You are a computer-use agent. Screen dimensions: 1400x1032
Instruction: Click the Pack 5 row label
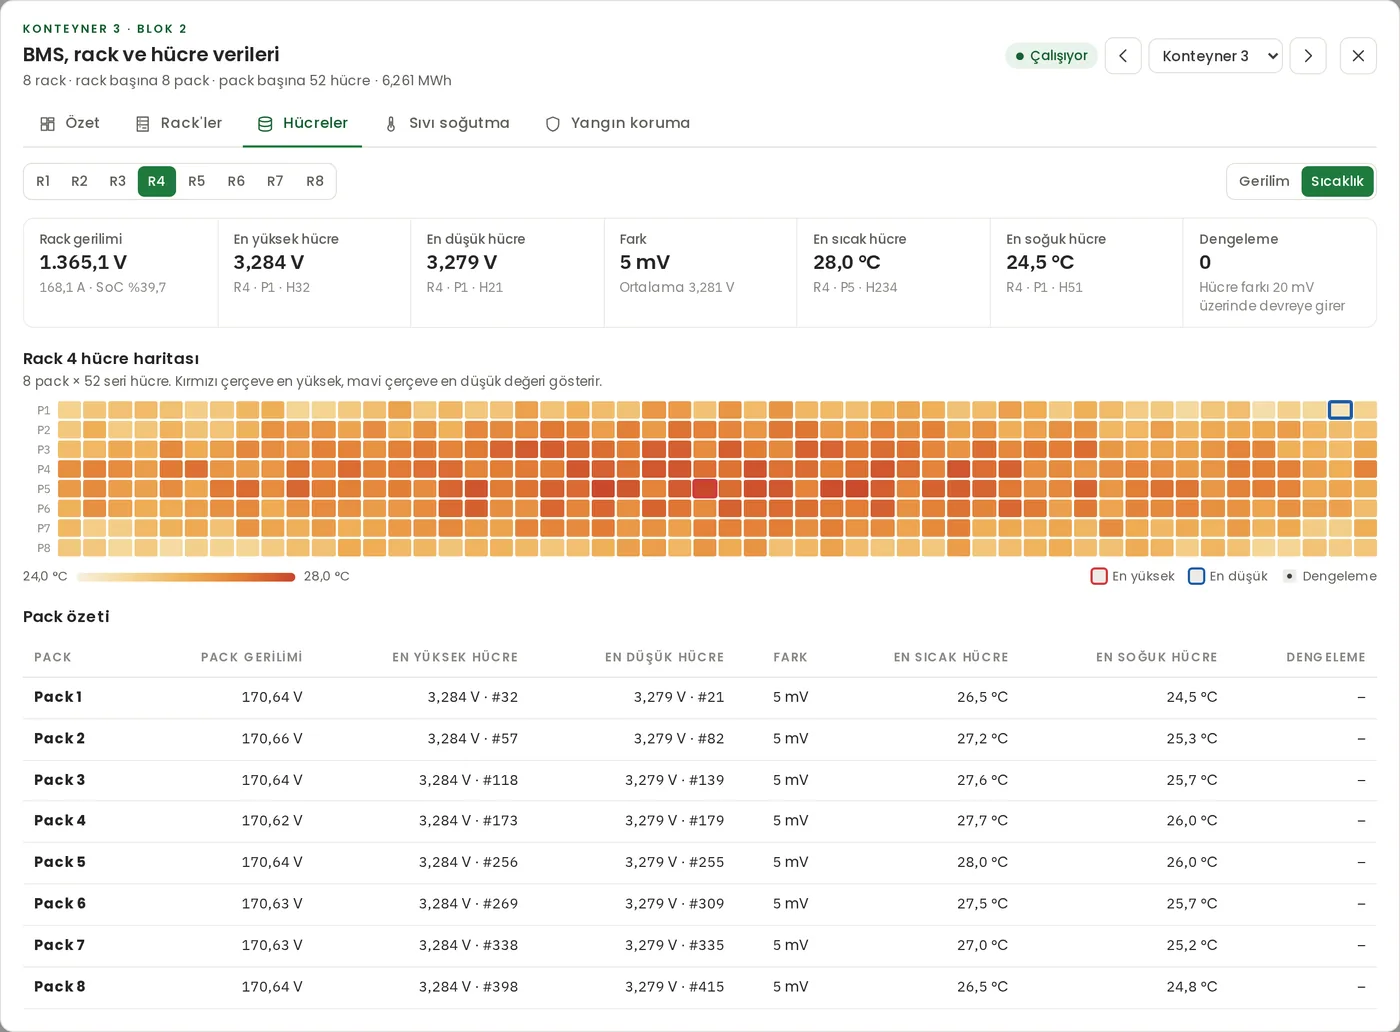pyautogui.click(x=60, y=862)
